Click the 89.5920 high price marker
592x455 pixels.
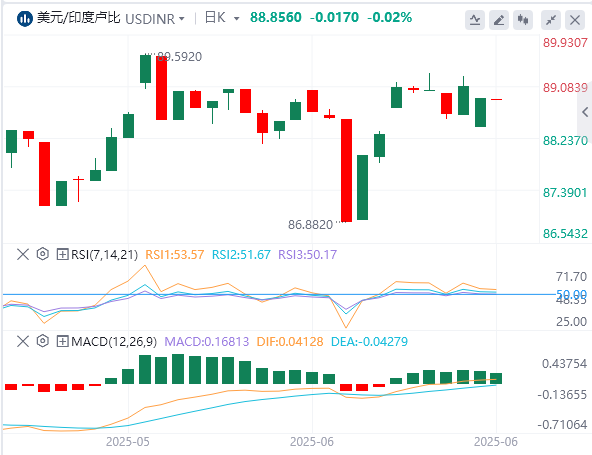[x=179, y=57]
